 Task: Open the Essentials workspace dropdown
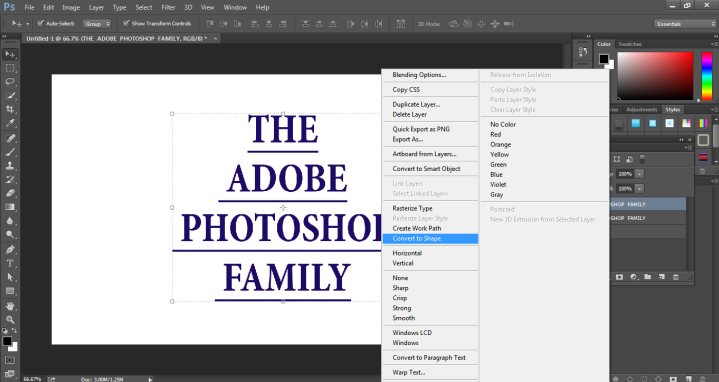pos(685,24)
